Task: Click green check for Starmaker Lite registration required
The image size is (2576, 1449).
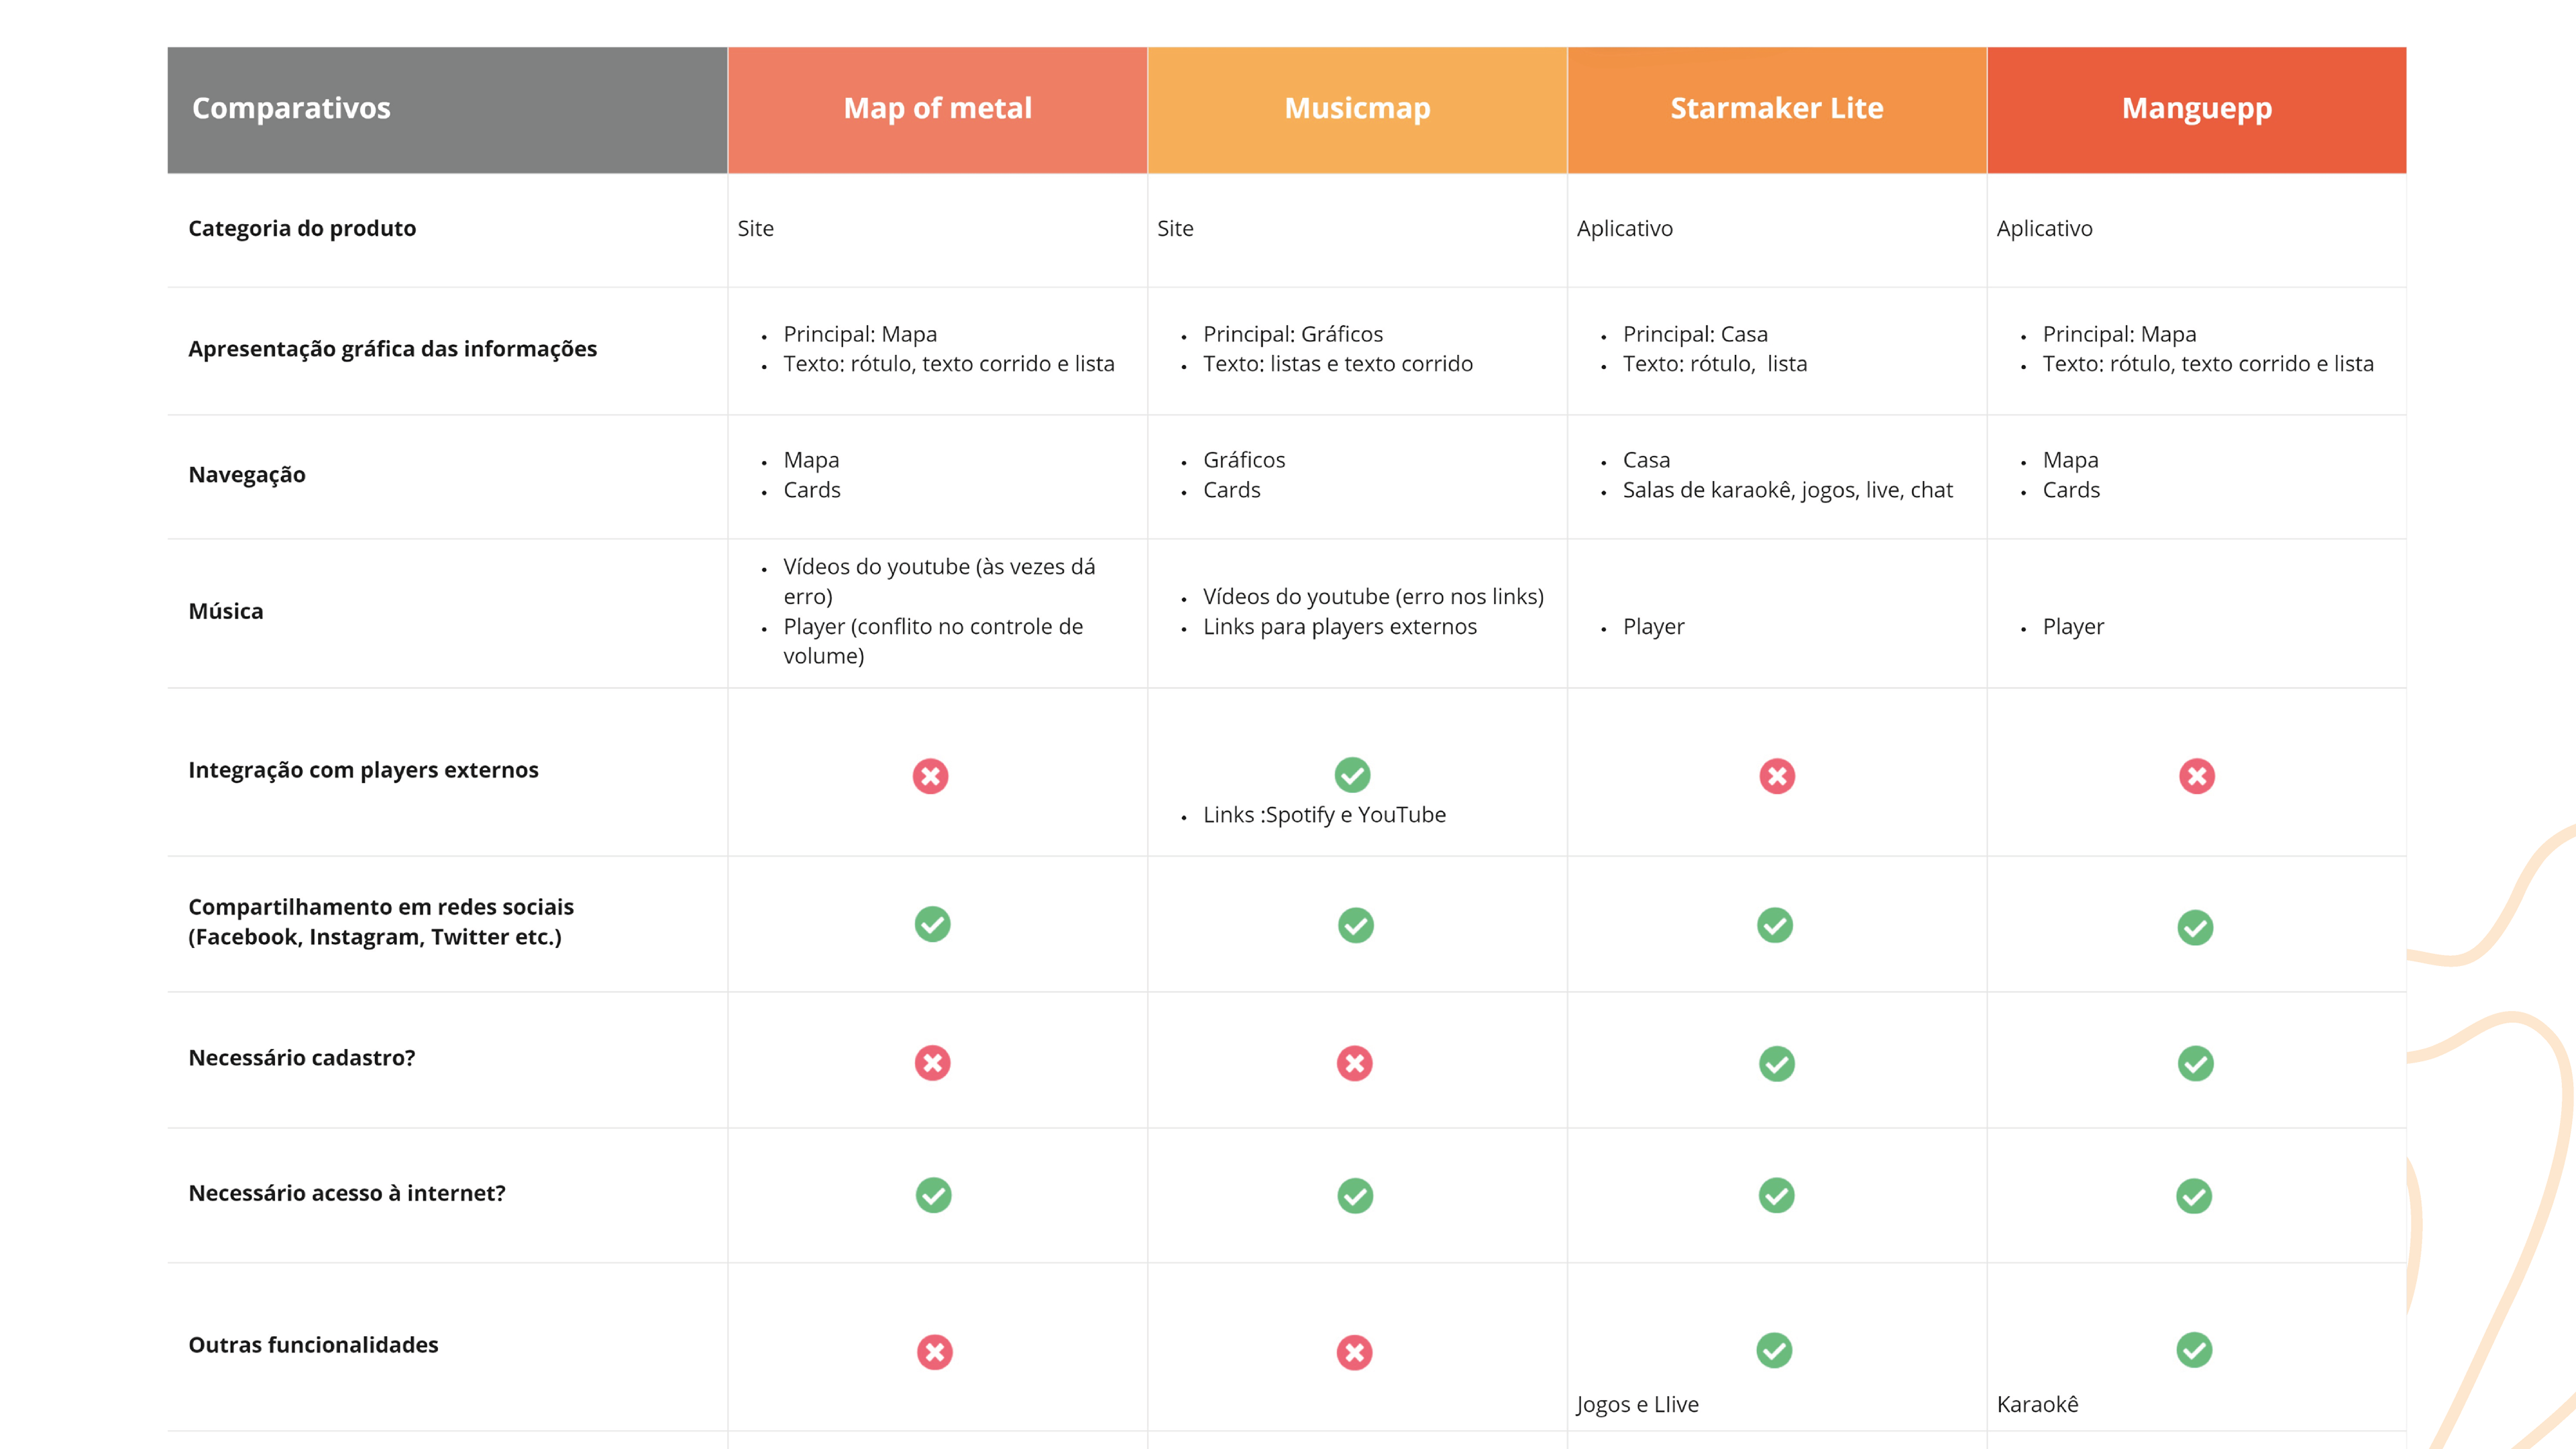Action: tap(1777, 1063)
